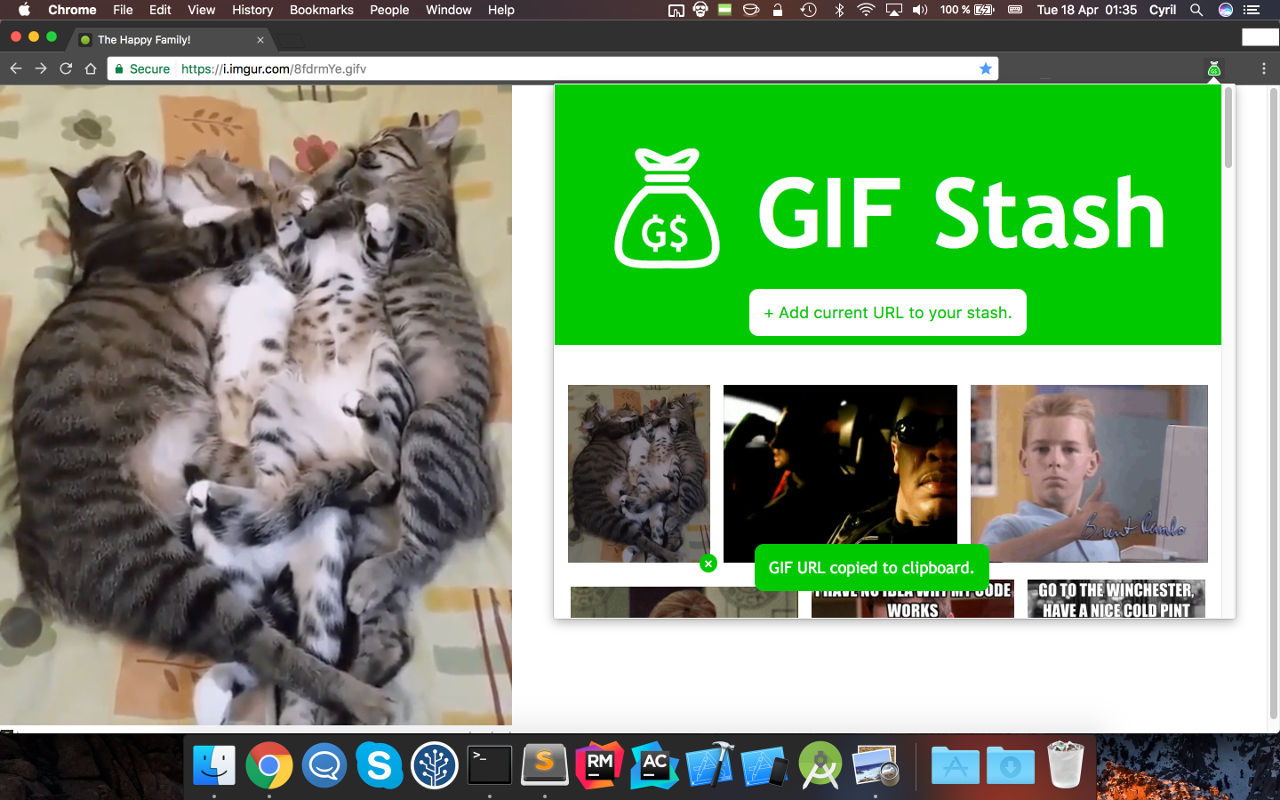Open the People menu
Screen dimensions: 1280x800
tap(389, 10)
